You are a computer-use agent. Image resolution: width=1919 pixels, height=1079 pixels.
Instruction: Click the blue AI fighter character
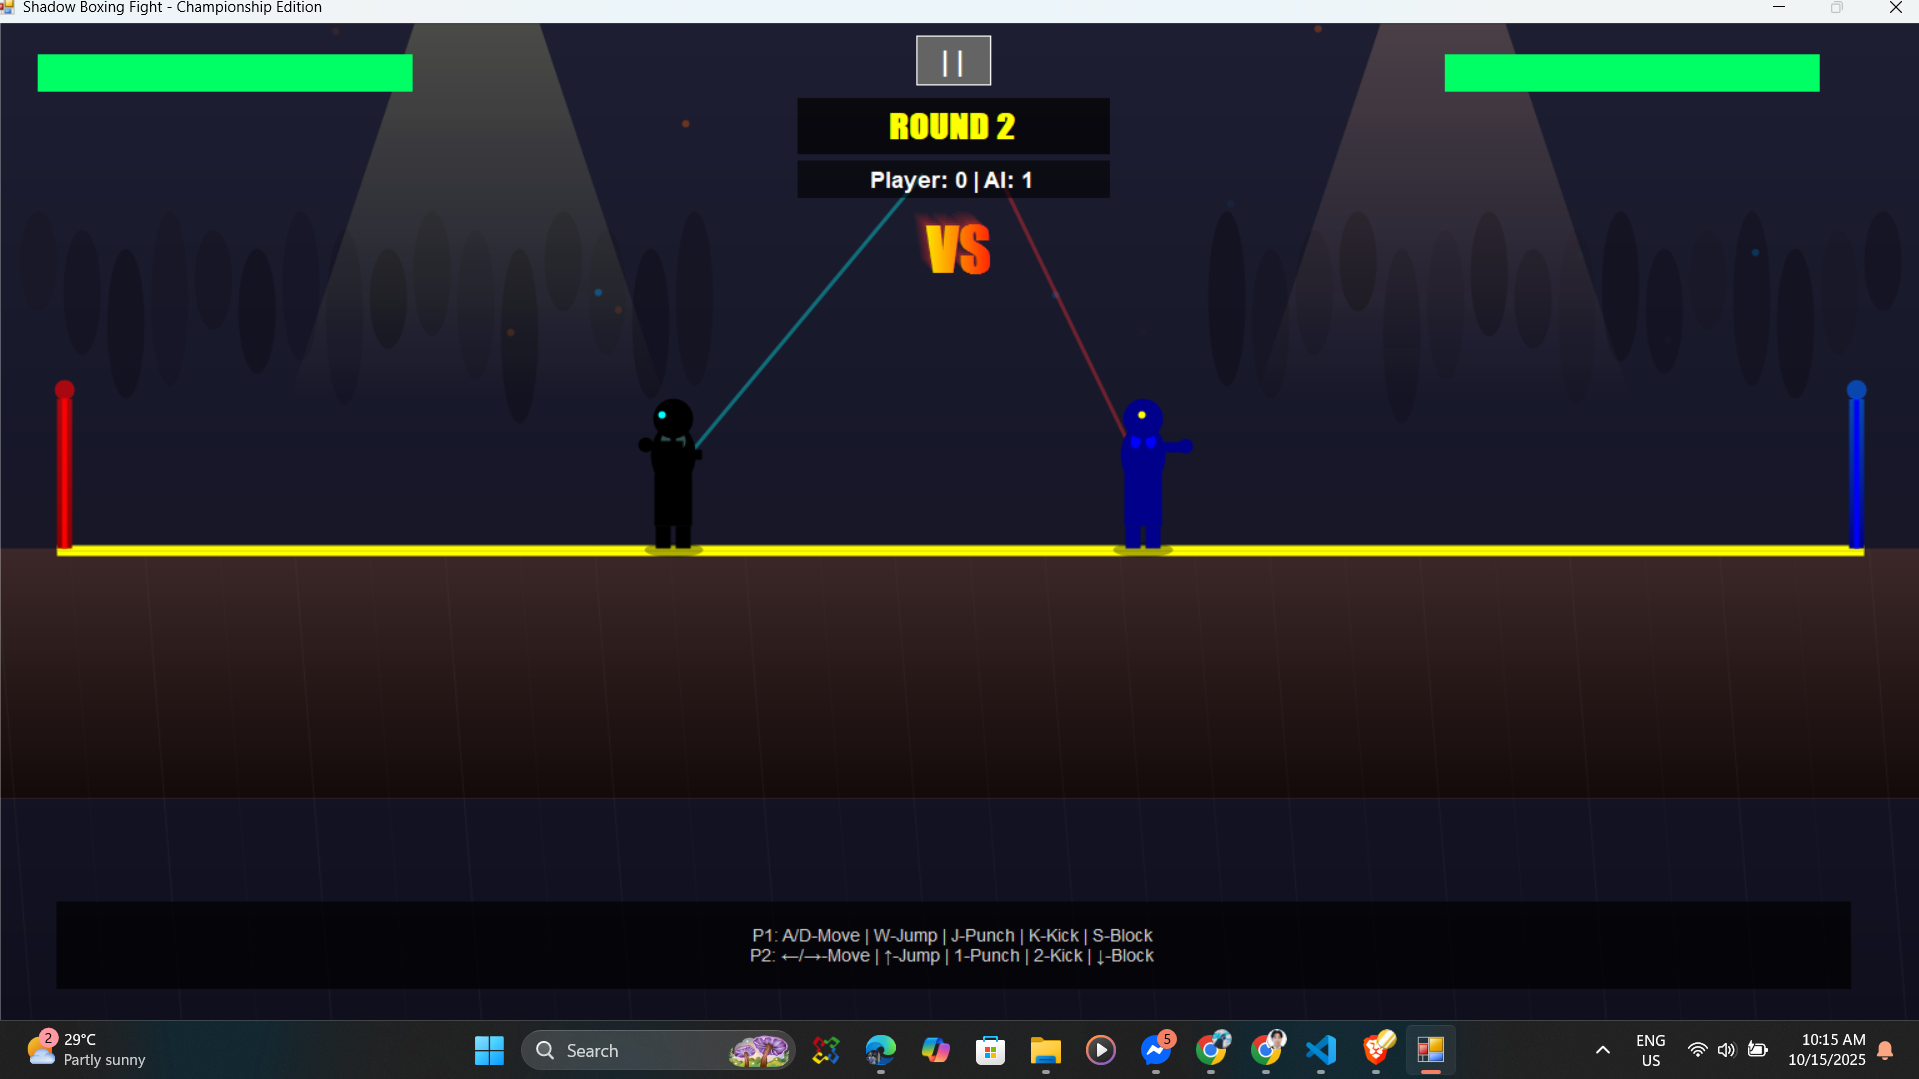1143,475
